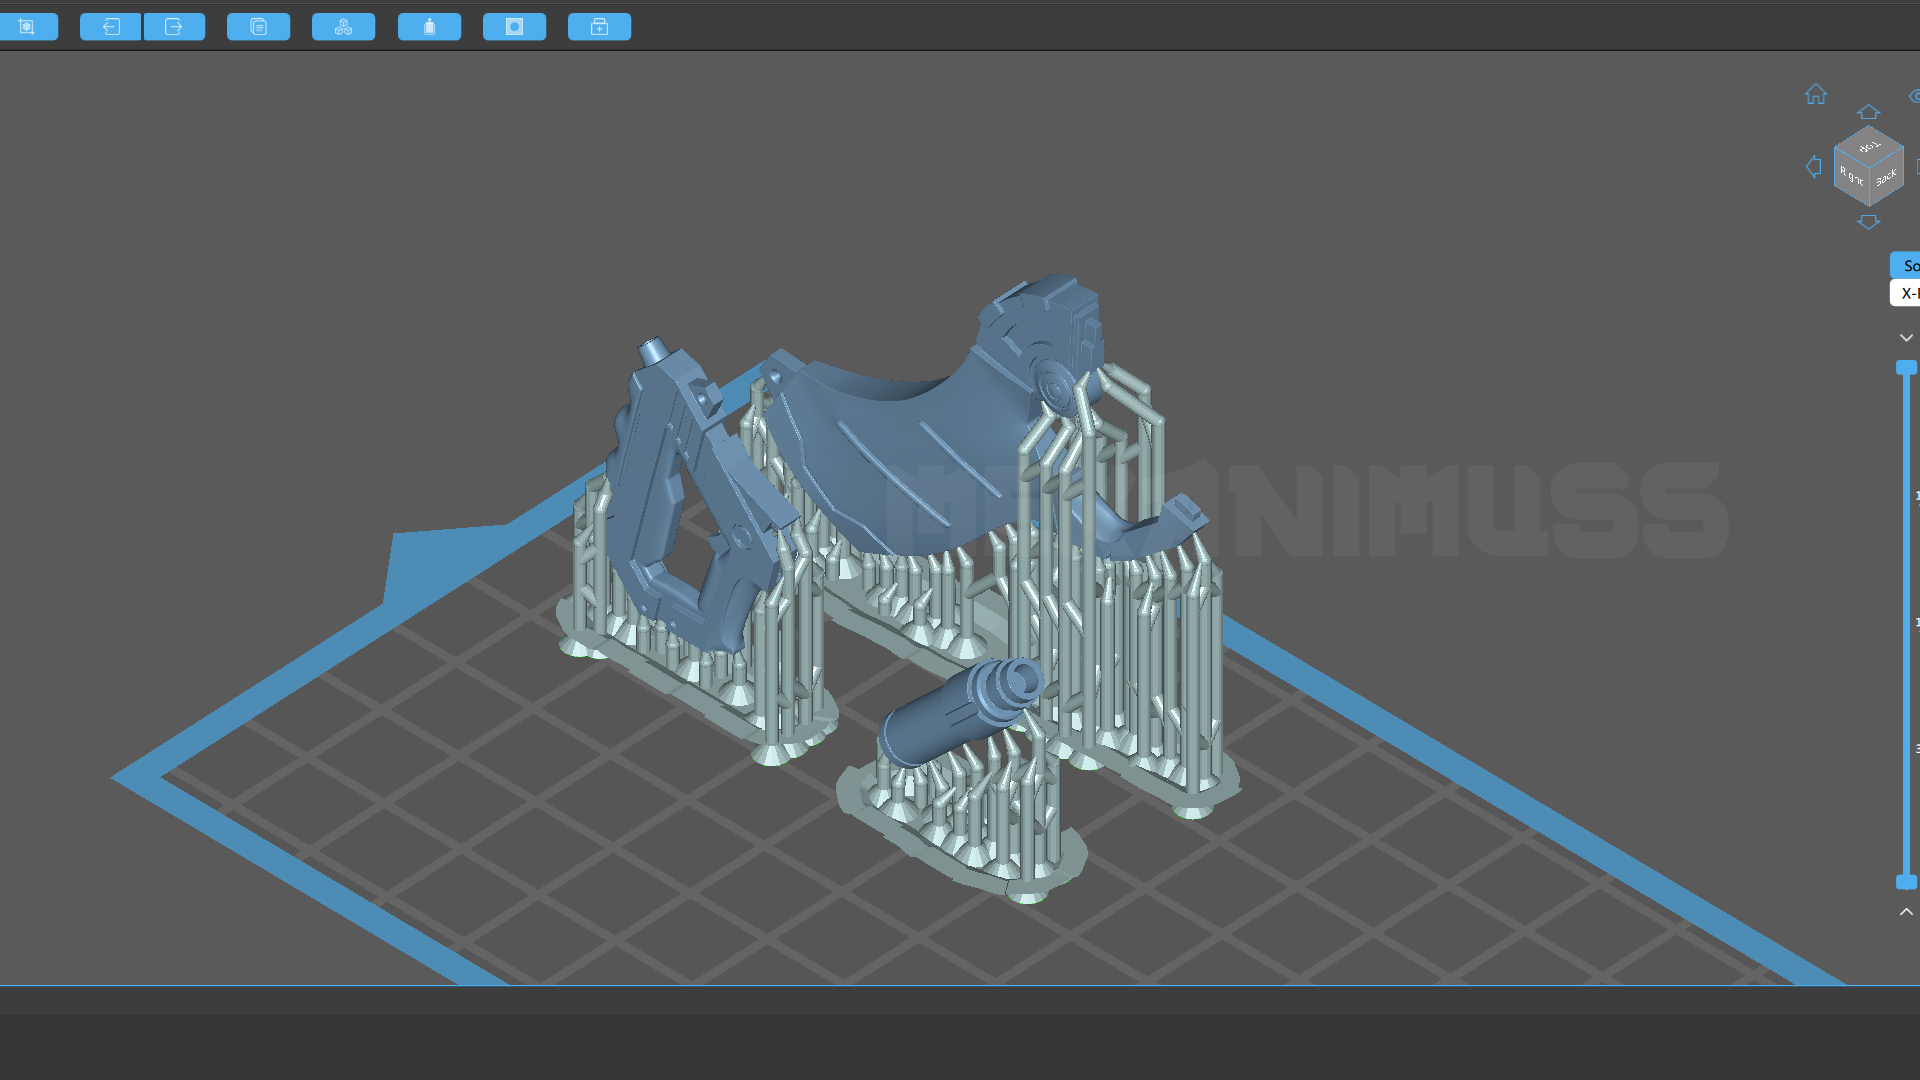This screenshot has height=1080, width=1920.
Task: Switch to X-Ray view mode
Action: pyautogui.click(x=1906, y=293)
